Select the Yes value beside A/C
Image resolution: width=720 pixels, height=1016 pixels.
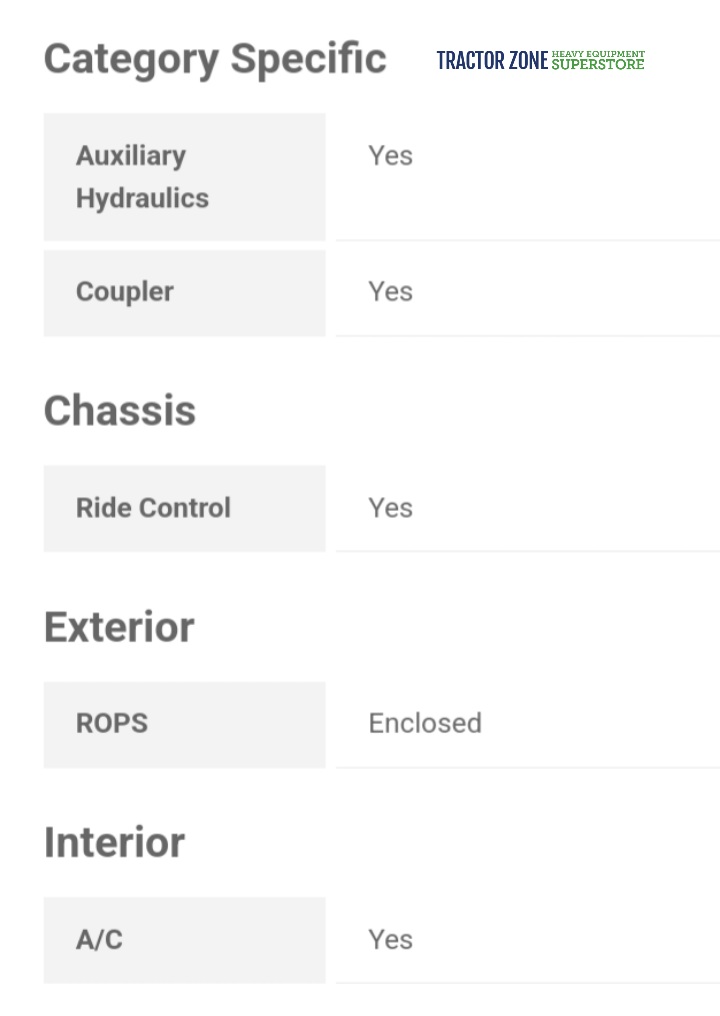pyautogui.click(x=390, y=940)
